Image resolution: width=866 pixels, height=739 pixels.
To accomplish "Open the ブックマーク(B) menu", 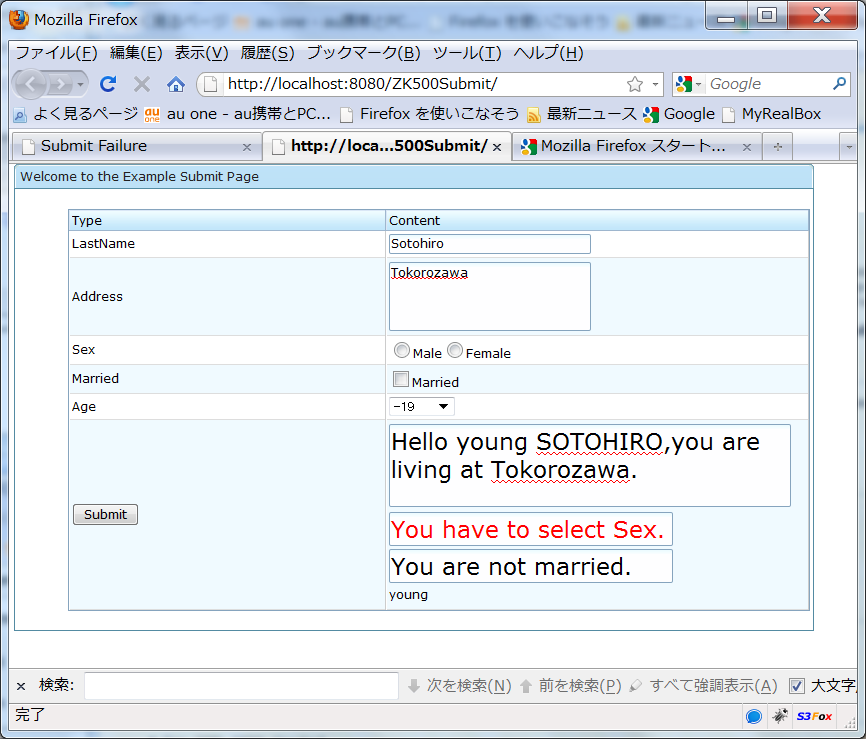I will (363, 53).
